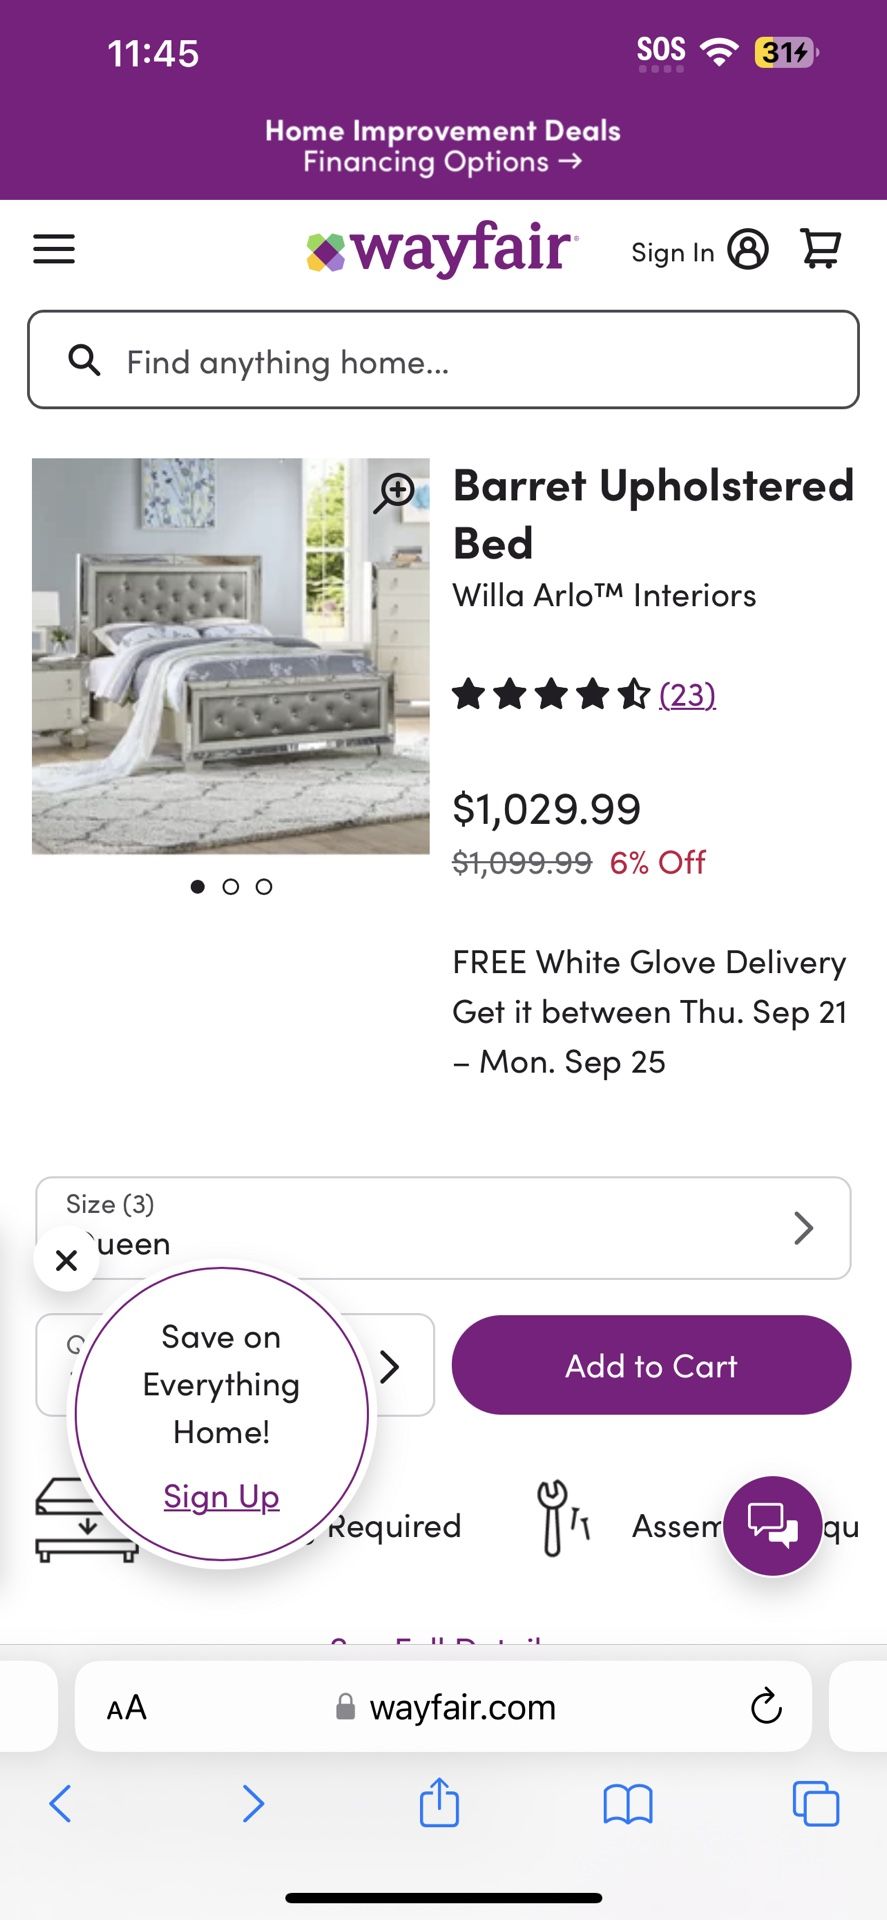Tap the Sign In account icon
Screen dimensions: 887x1920
748,249
